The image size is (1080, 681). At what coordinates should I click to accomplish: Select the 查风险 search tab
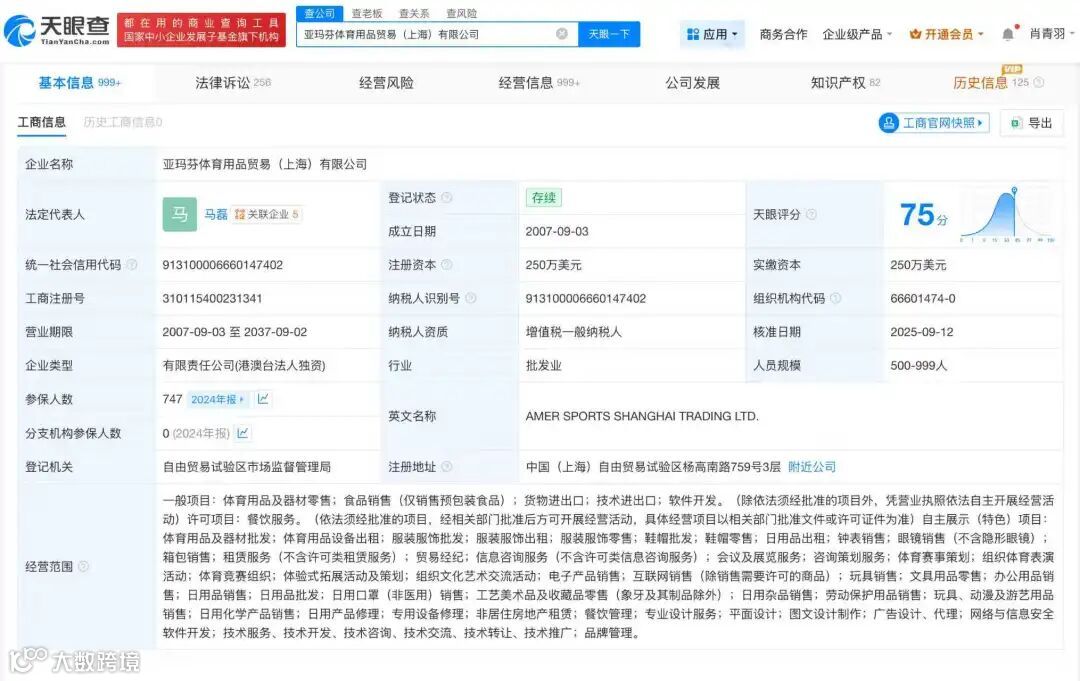coord(461,13)
